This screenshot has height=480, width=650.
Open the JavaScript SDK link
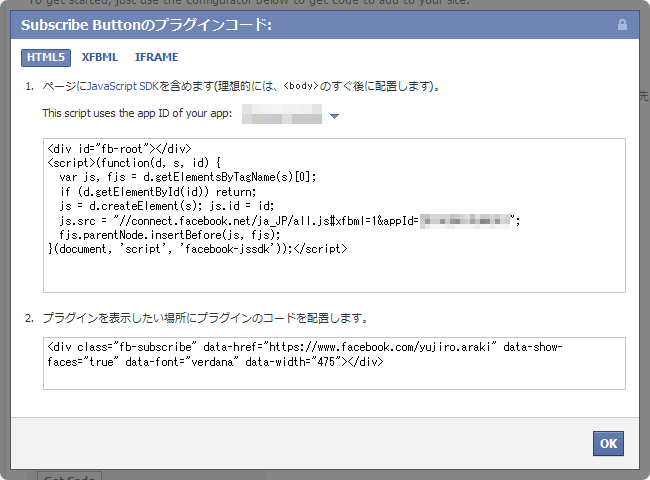(123, 86)
